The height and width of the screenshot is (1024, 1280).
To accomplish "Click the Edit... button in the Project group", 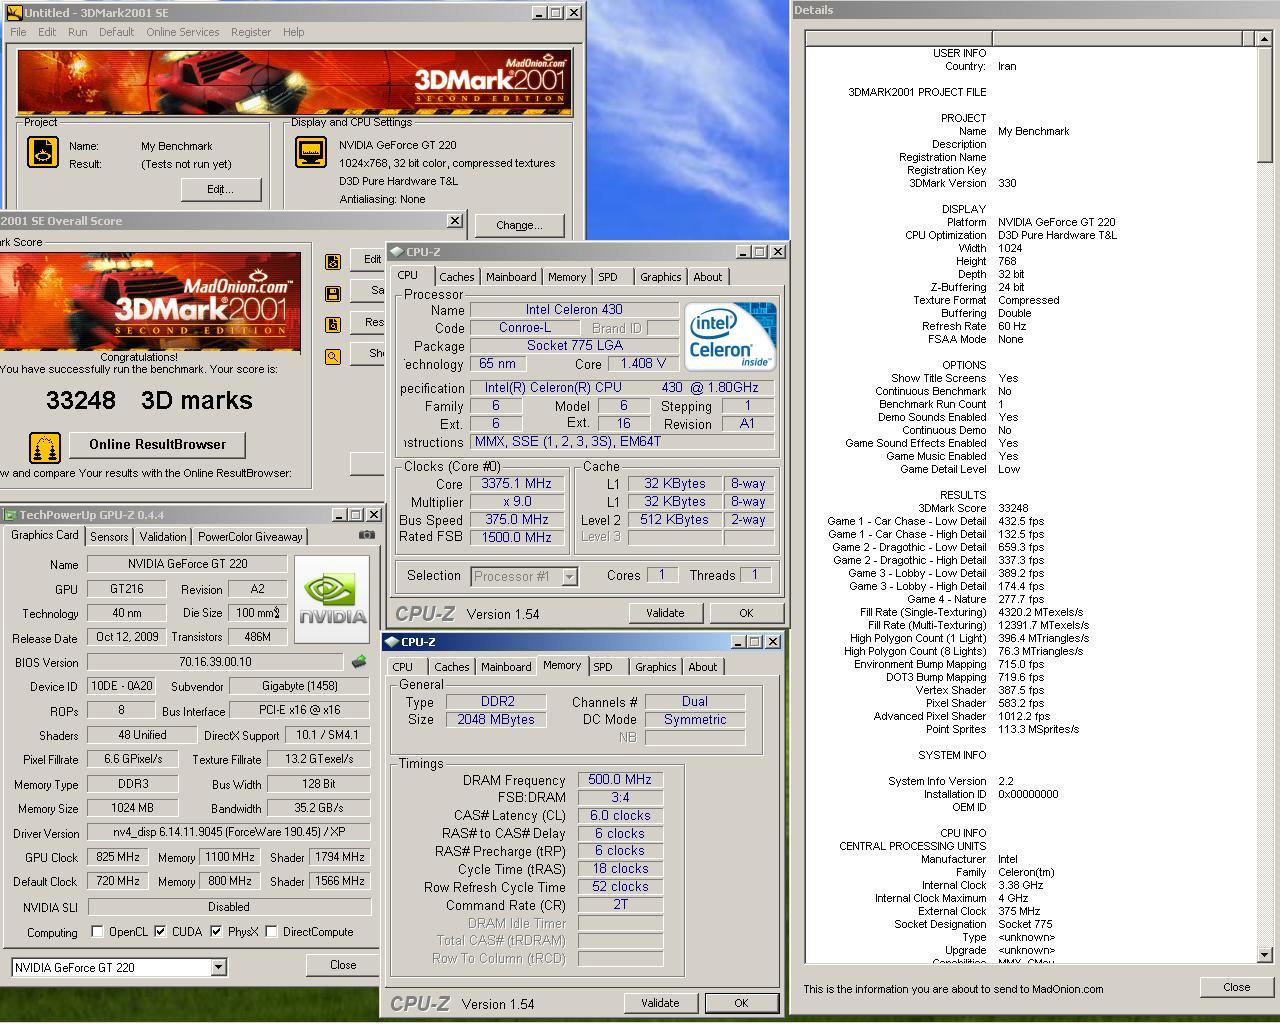I will point(221,189).
